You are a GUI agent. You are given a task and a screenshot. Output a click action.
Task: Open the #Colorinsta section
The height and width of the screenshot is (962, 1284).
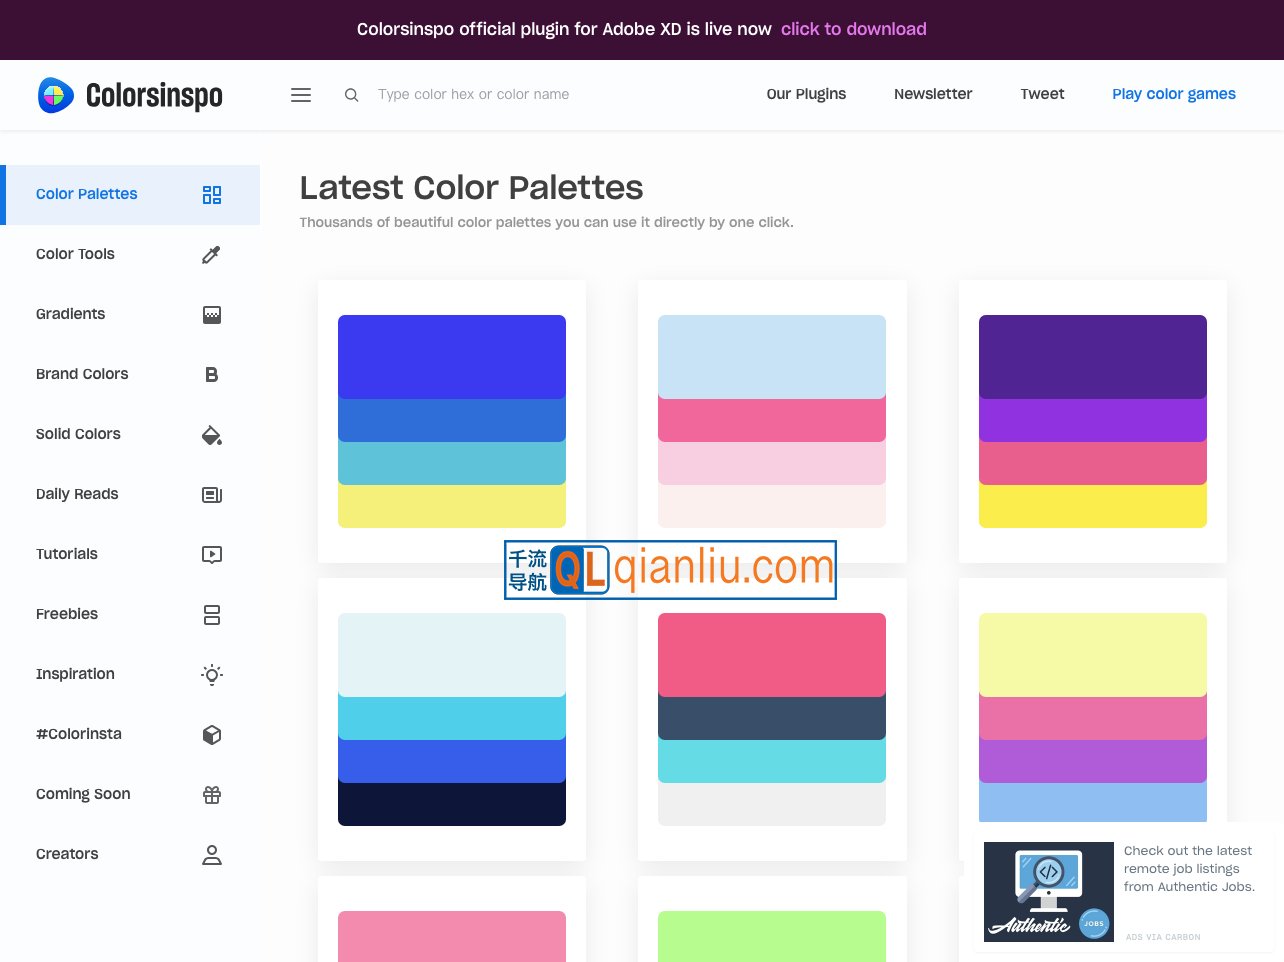[x=78, y=734]
